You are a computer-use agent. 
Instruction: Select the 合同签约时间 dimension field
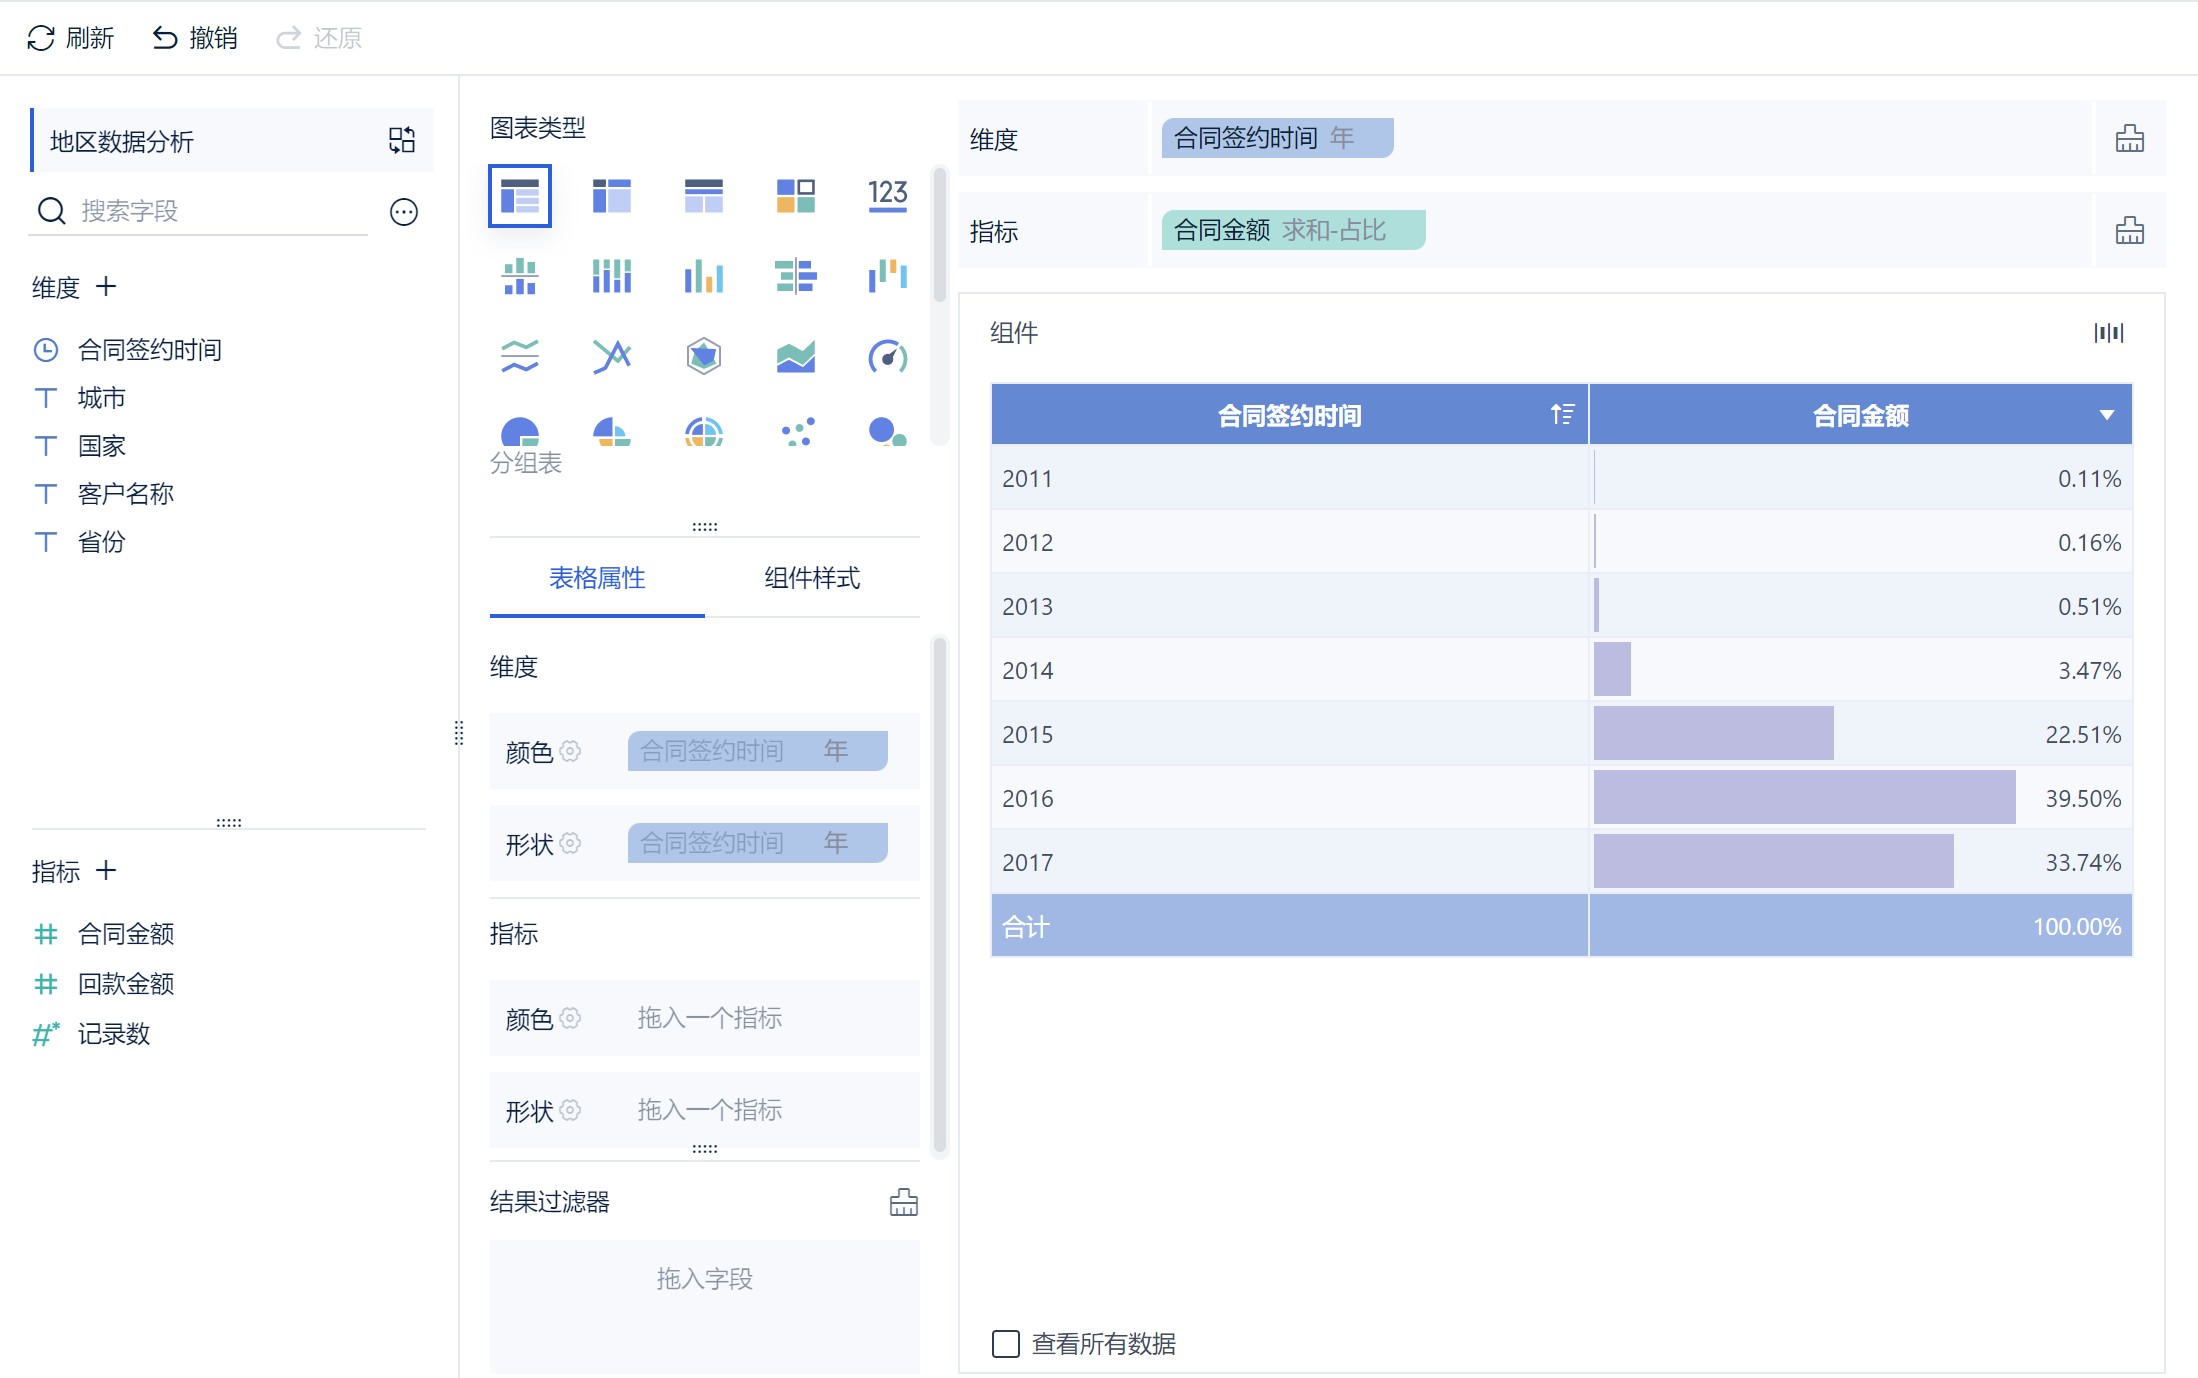point(150,350)
